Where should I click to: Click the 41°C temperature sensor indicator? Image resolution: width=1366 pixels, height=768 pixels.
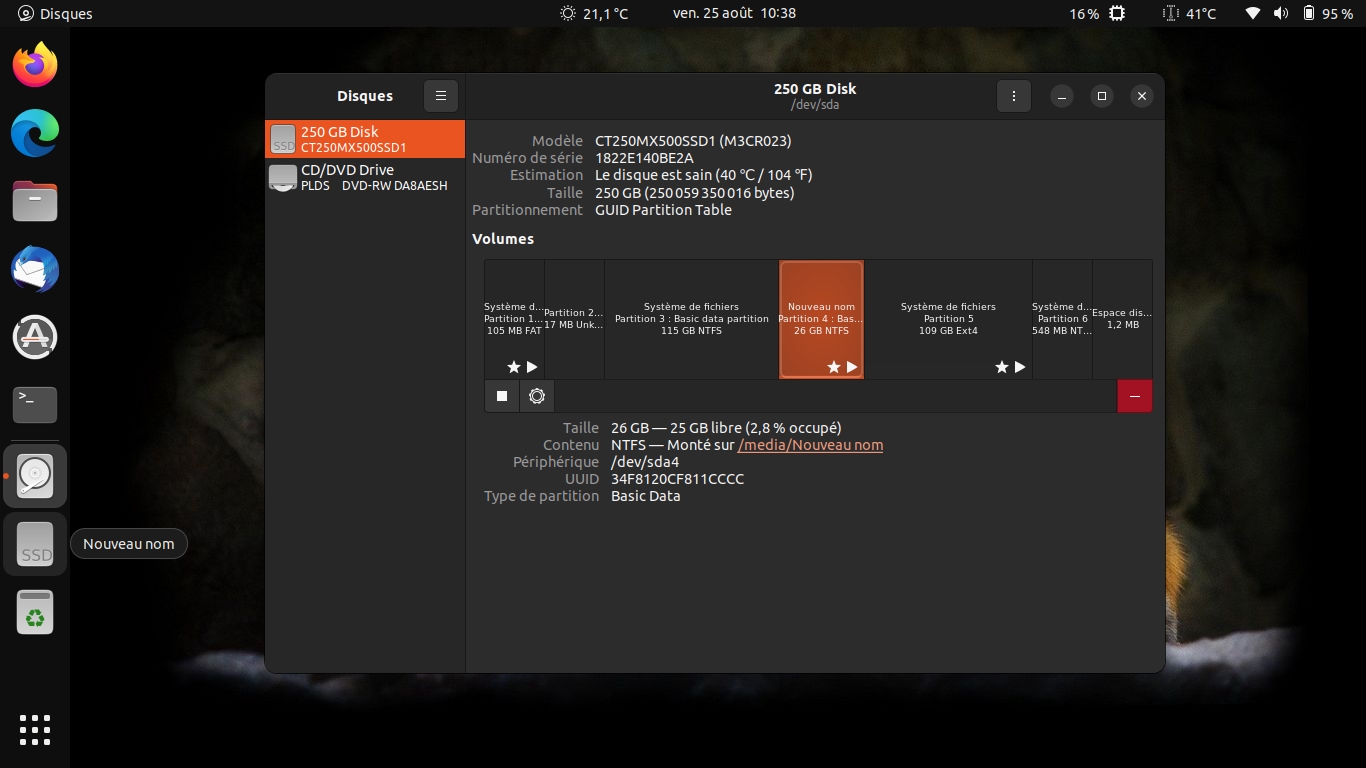[1190, 13]
